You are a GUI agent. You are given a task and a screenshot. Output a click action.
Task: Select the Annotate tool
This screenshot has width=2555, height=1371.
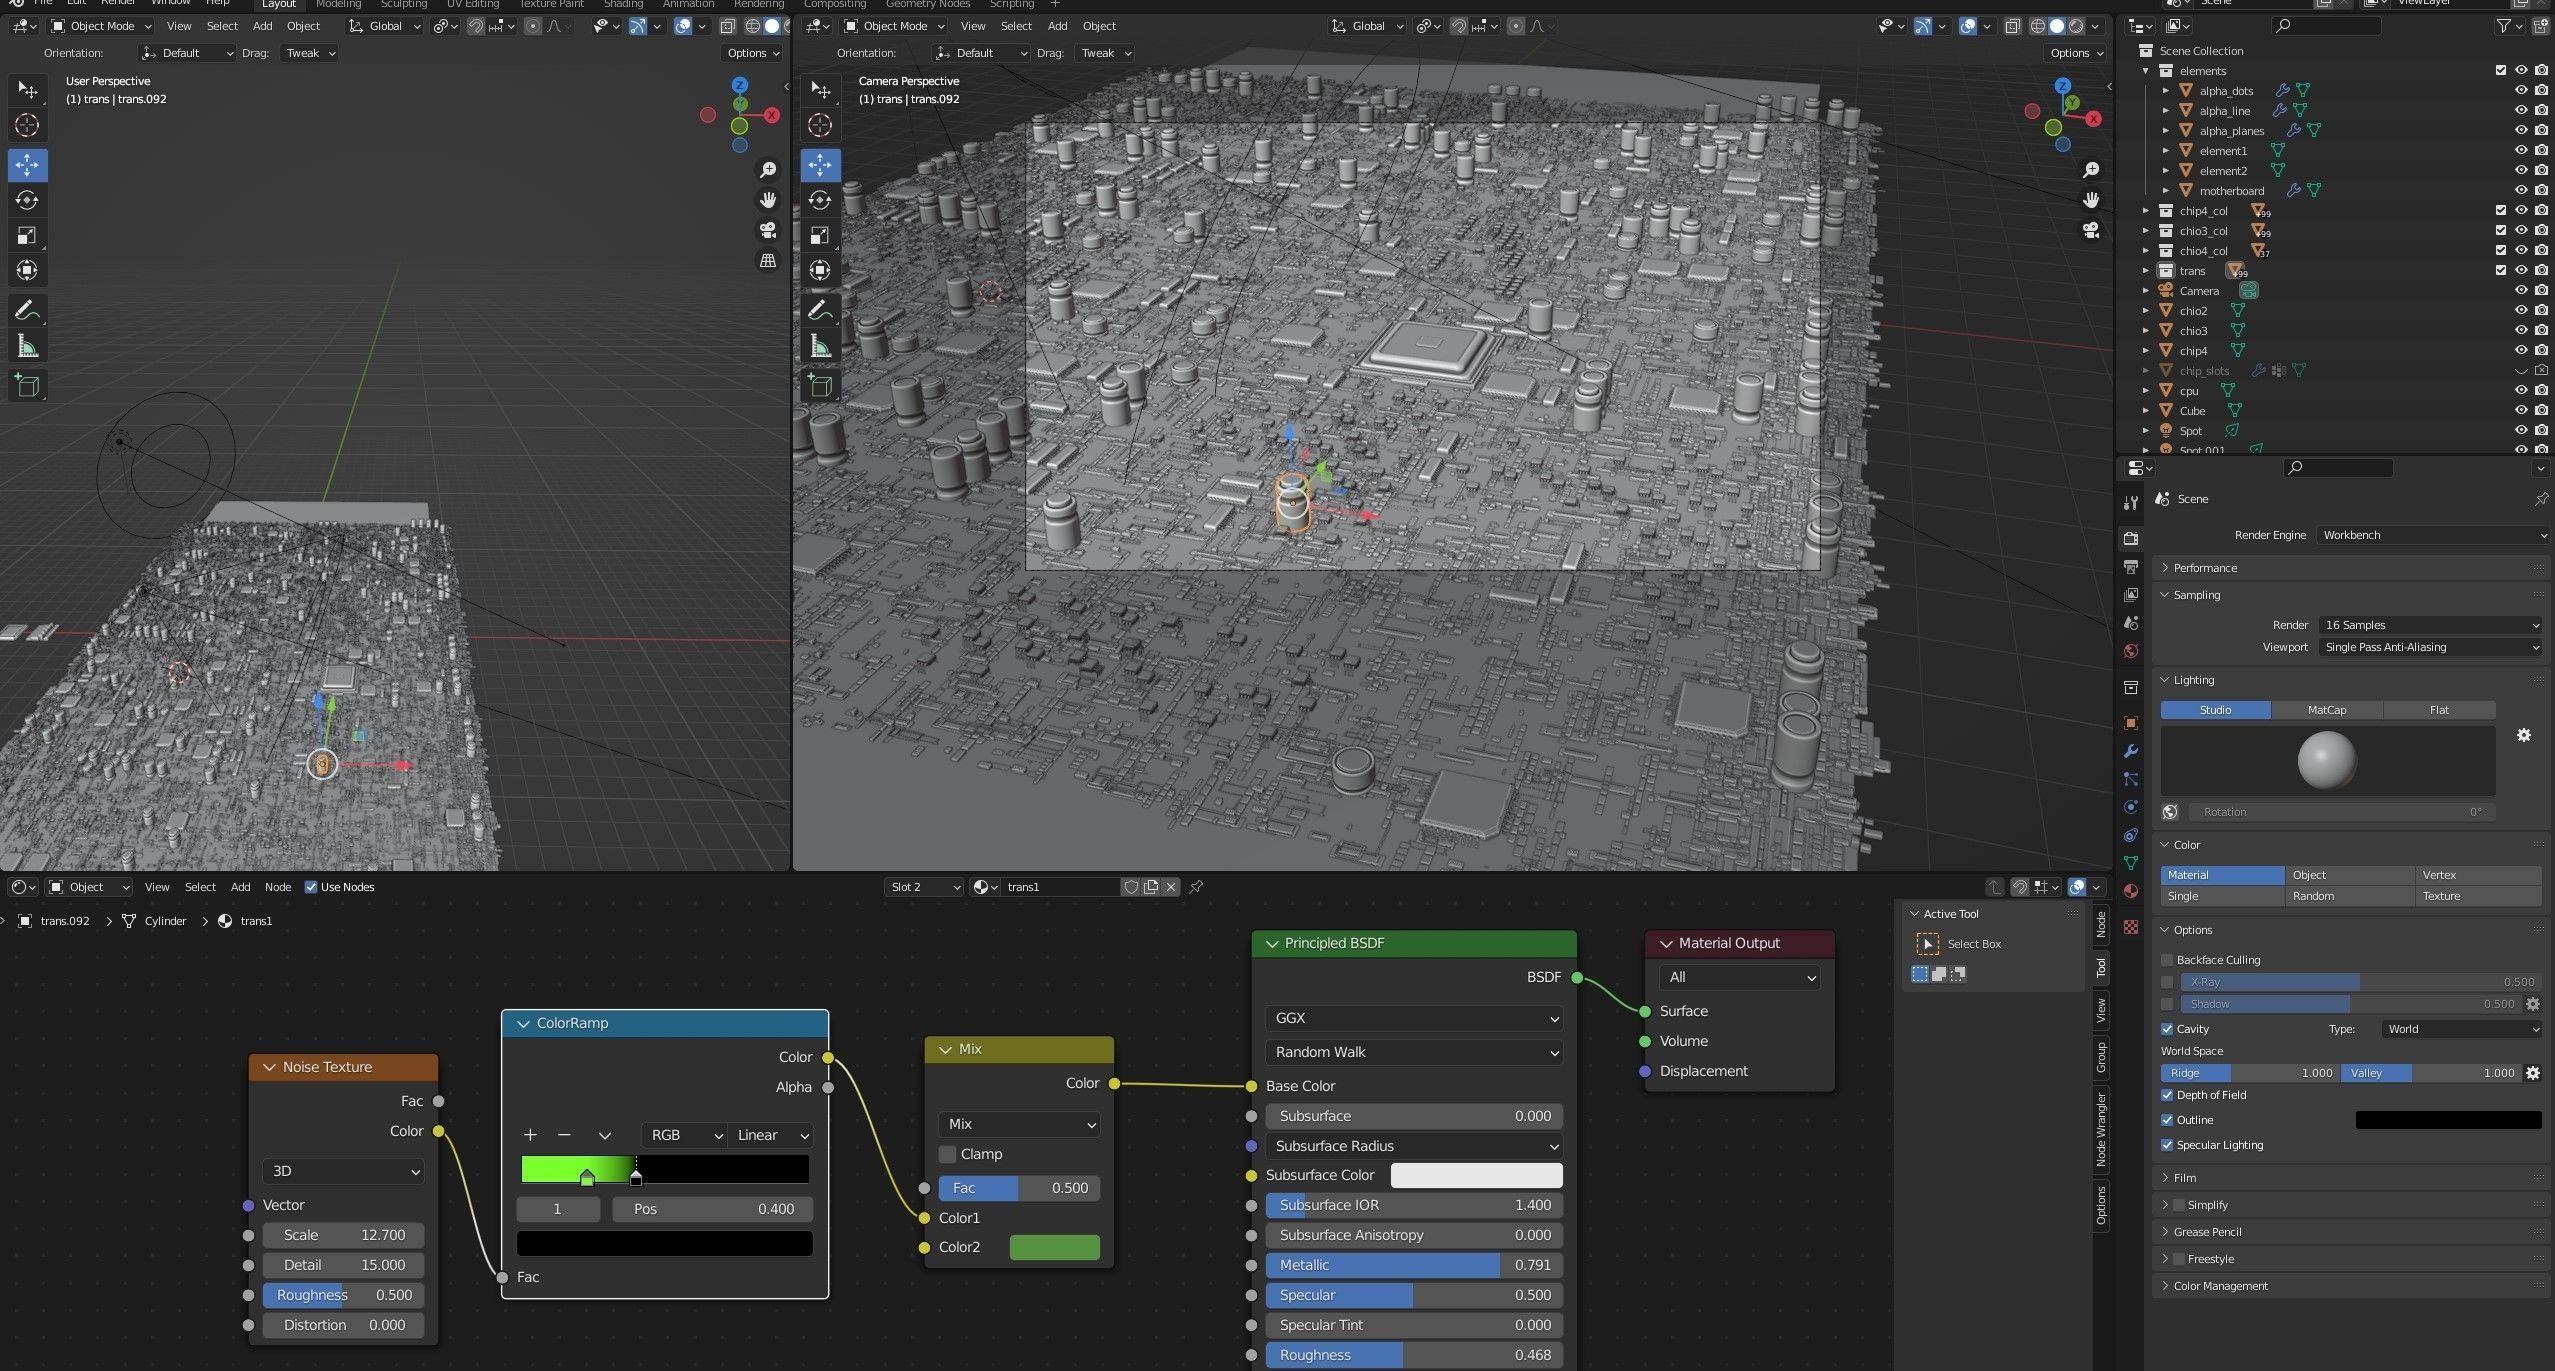[27, 309]
